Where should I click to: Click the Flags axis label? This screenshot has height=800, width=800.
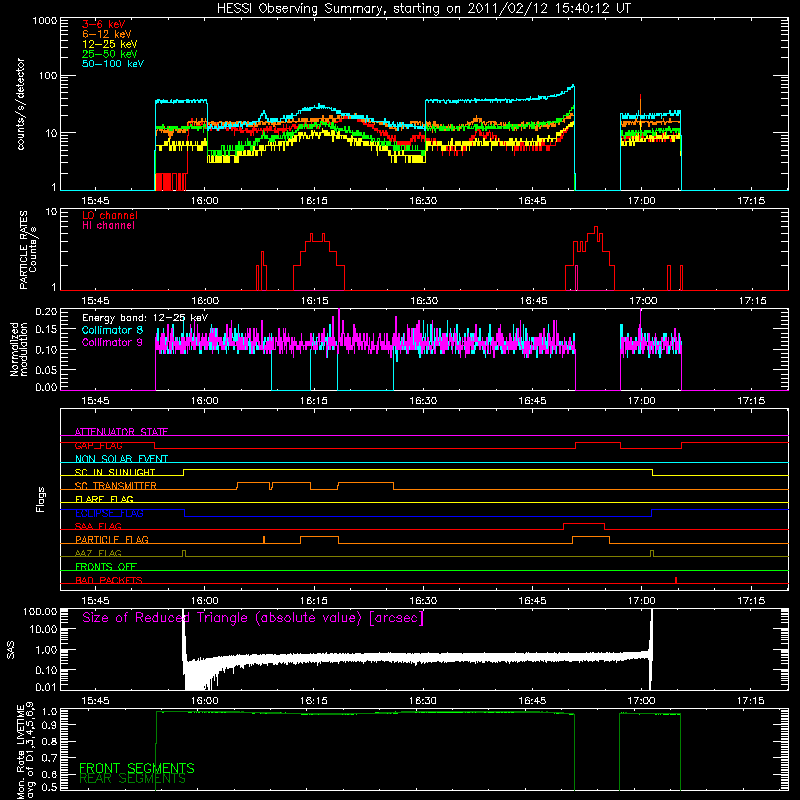41,499
